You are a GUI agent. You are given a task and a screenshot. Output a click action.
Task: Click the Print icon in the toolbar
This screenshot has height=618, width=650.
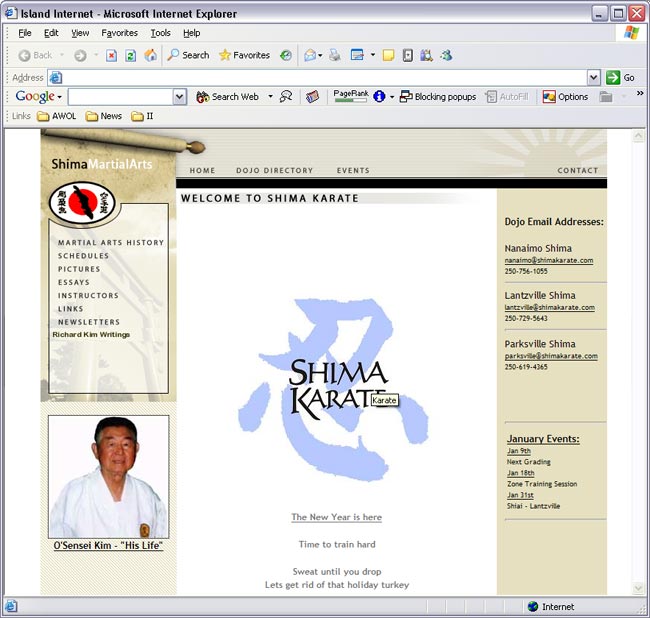pos(334,55)
